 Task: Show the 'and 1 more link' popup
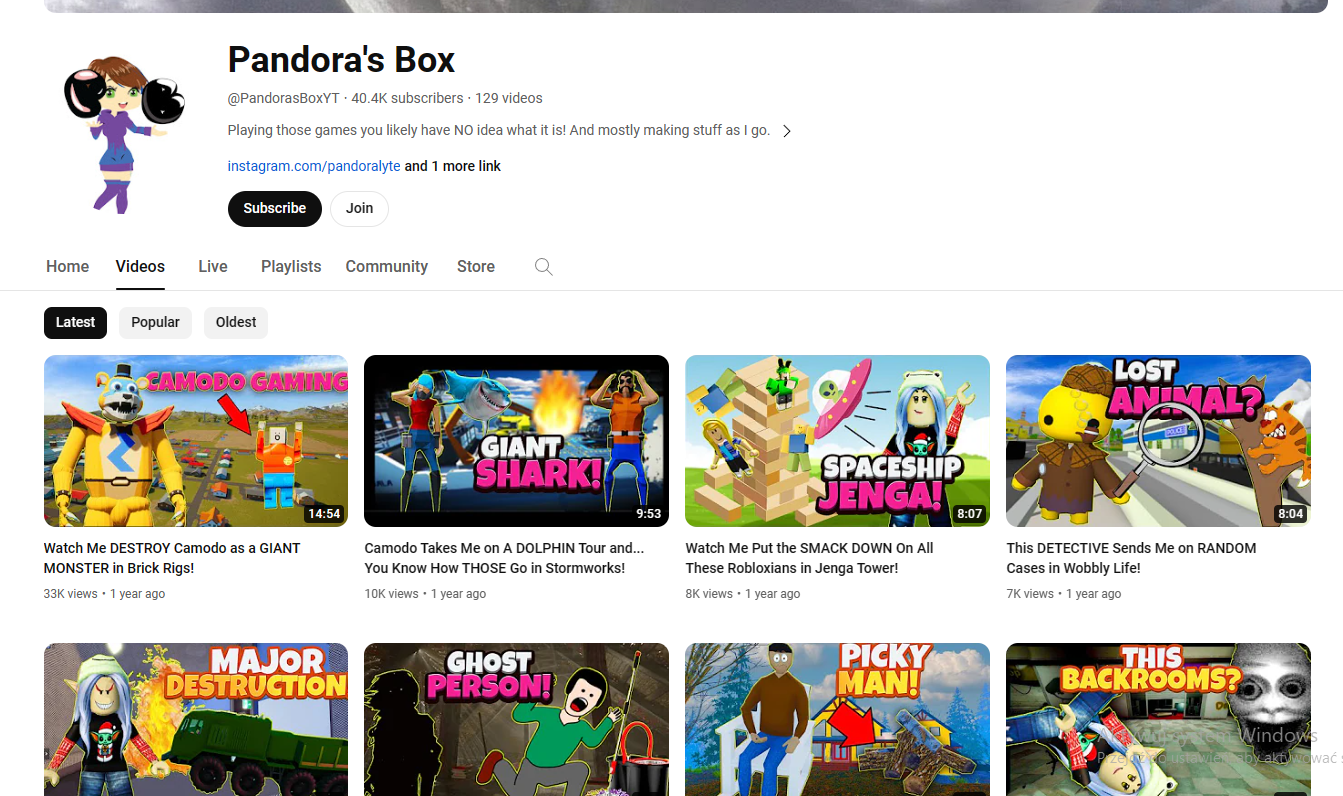453,166
